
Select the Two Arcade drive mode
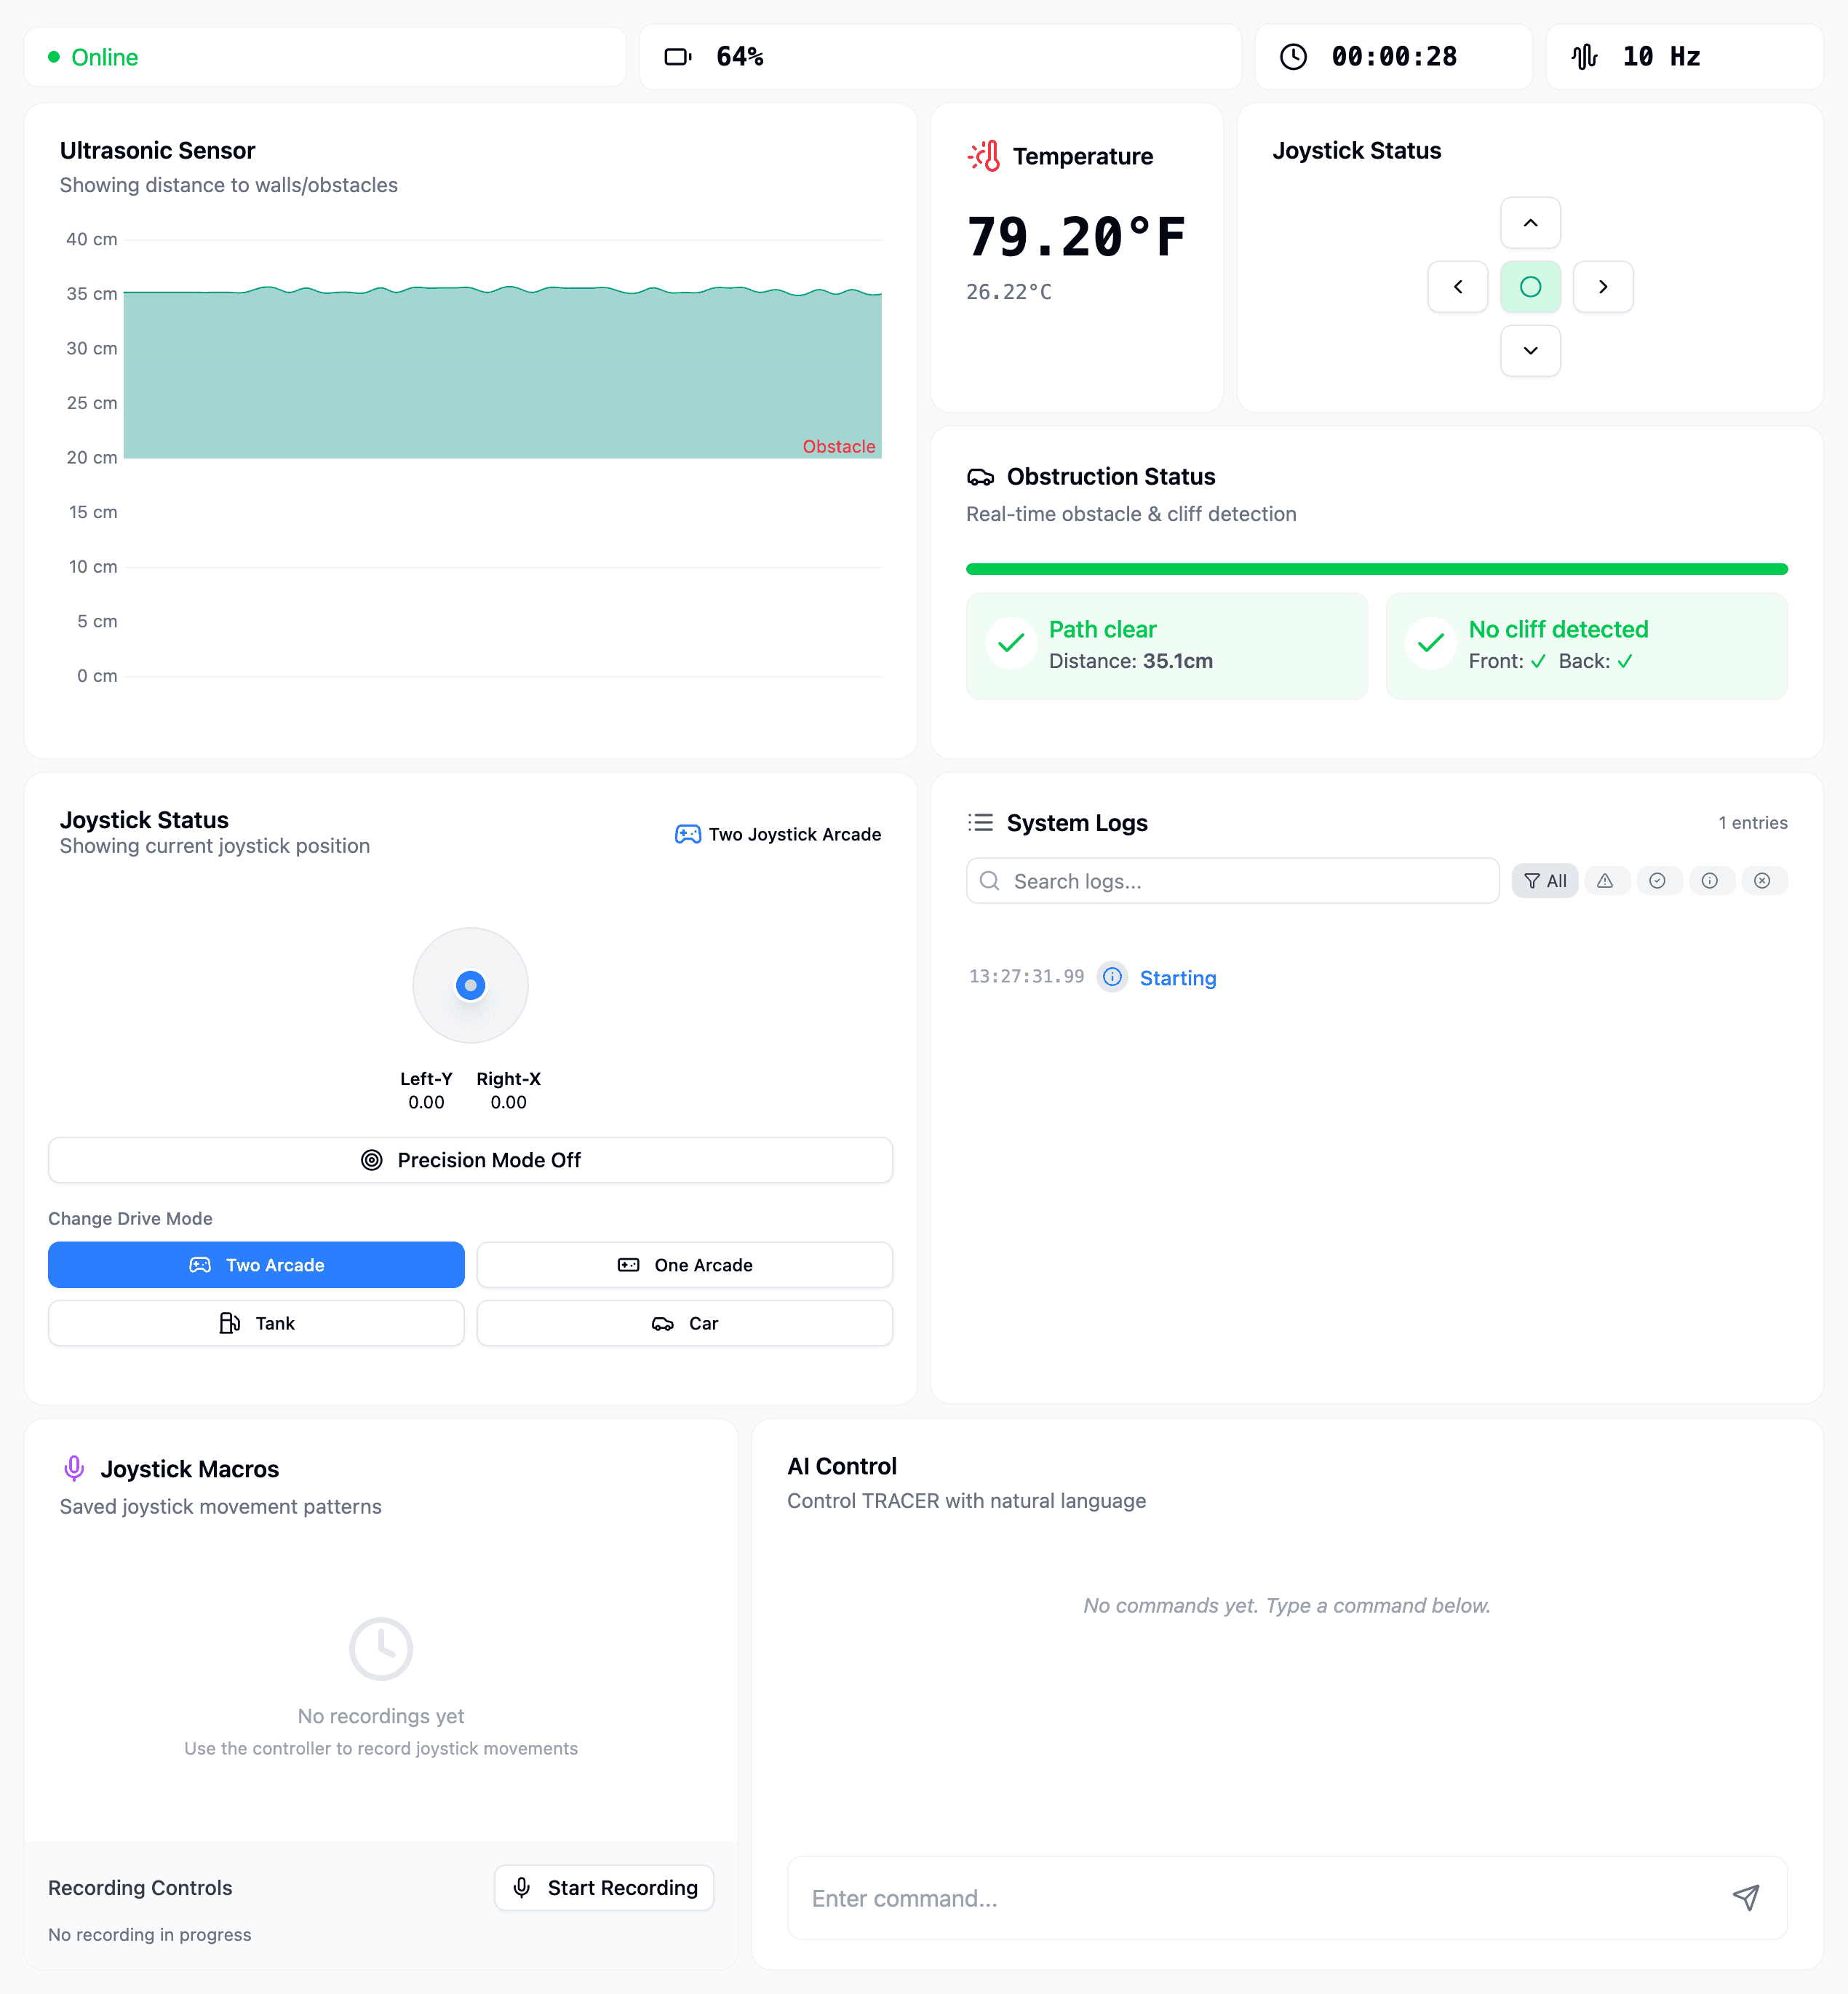point(256,1265)
